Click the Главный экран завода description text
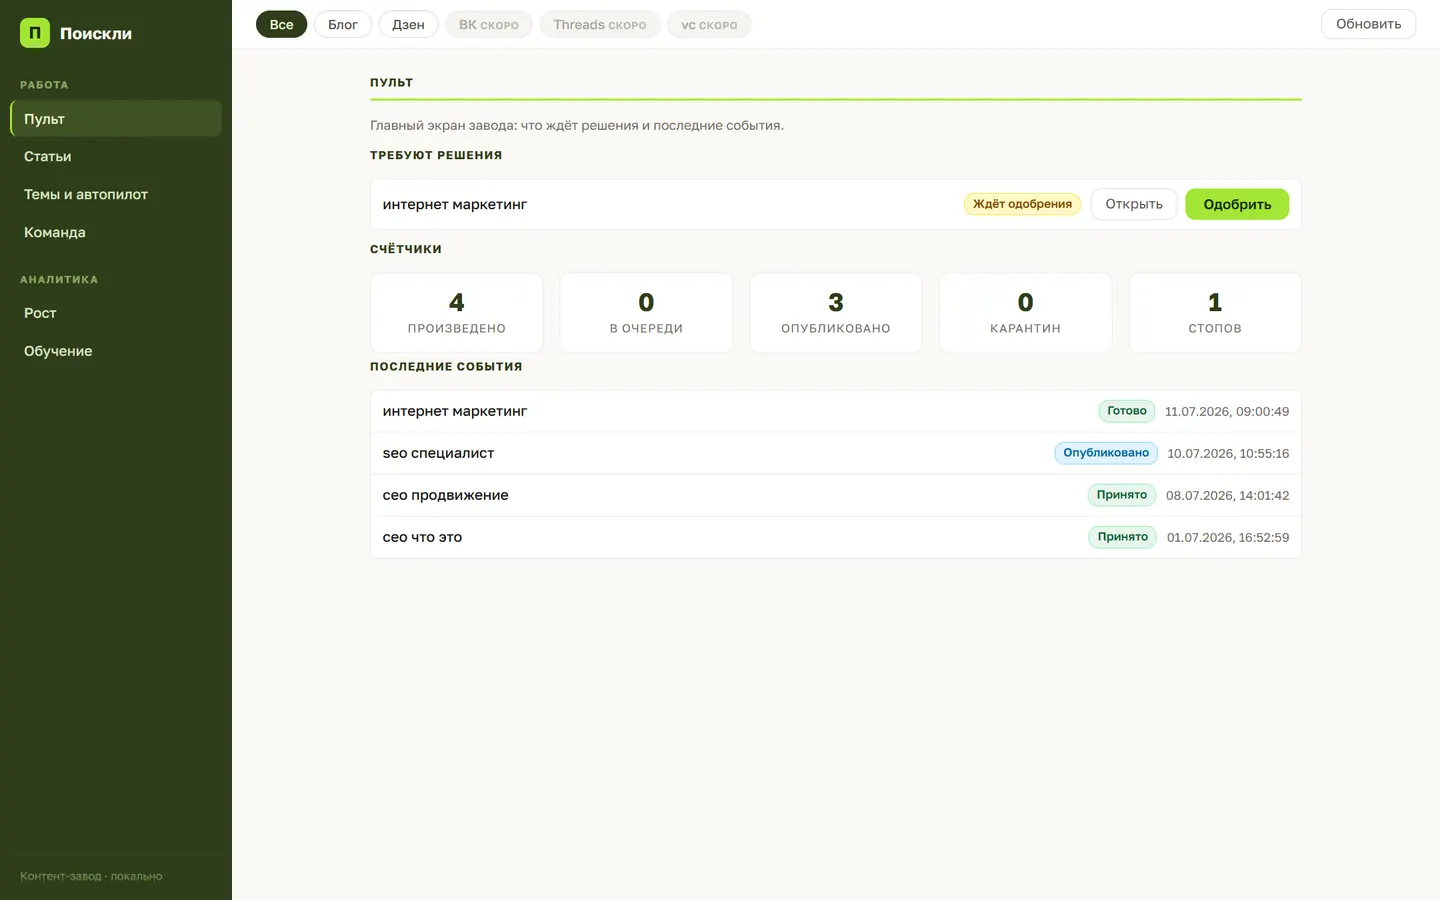1440x900 pixels. pos(577,125)
